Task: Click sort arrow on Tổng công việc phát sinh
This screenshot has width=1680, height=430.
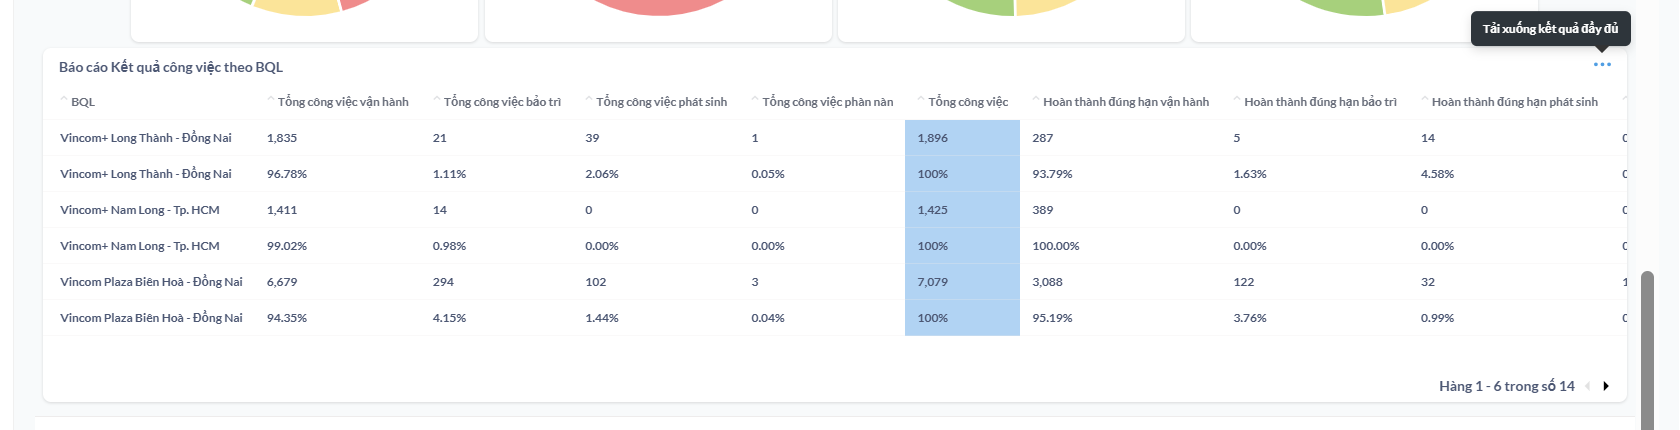Action: (590, 100)
